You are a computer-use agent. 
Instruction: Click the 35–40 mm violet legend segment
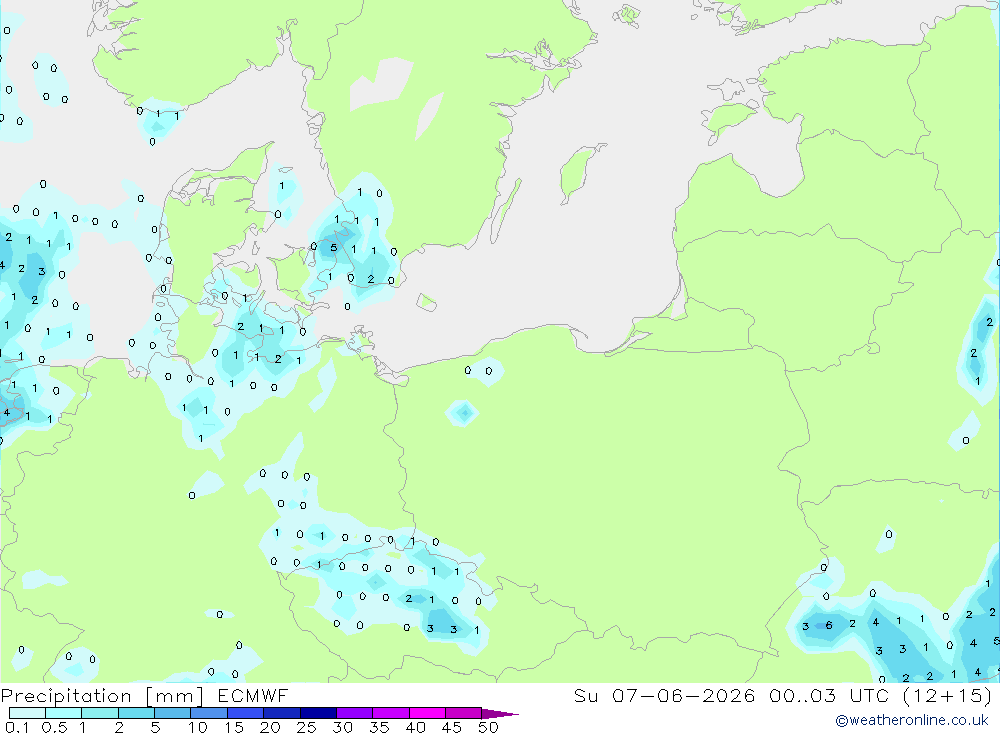[391, 713]
